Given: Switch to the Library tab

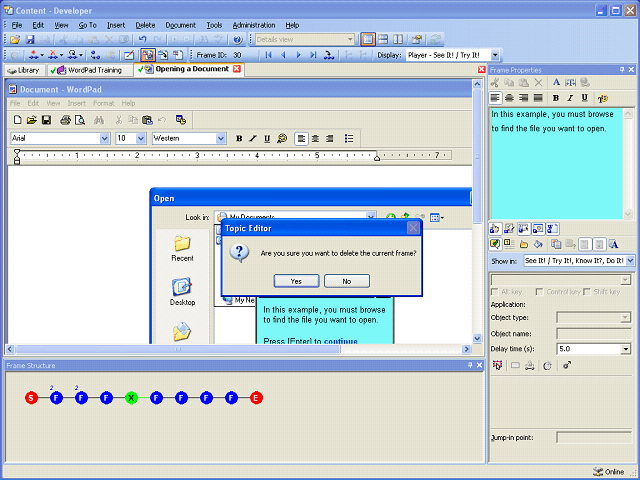Looking at the screenshot, I should coord(24,70).
